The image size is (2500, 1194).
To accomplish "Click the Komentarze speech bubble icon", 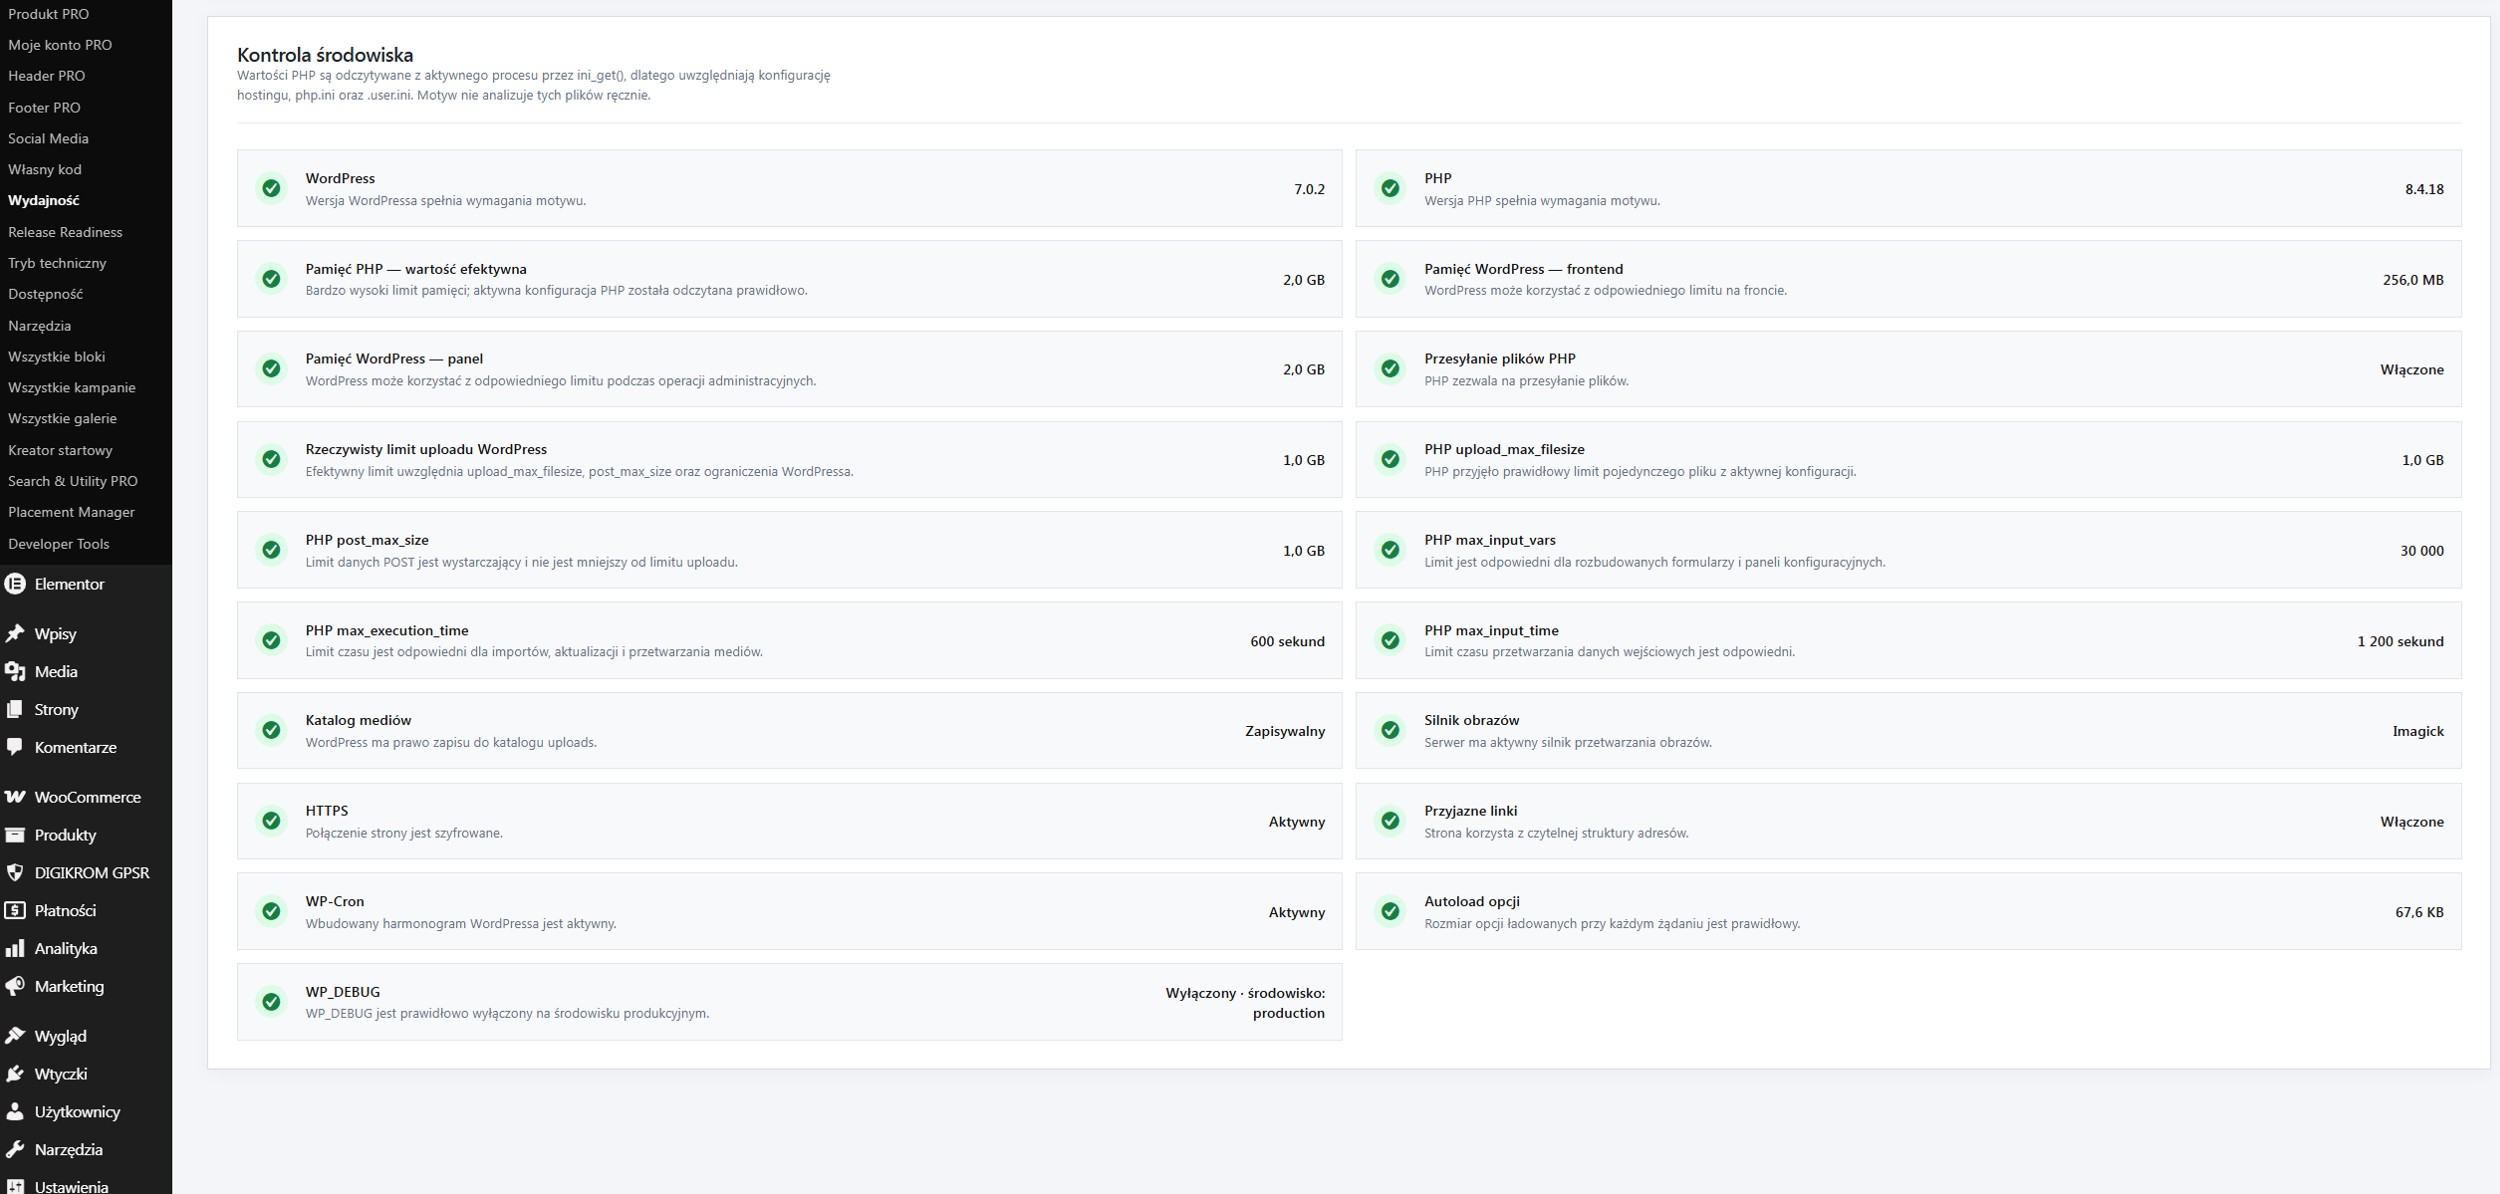I will (15, 747).
